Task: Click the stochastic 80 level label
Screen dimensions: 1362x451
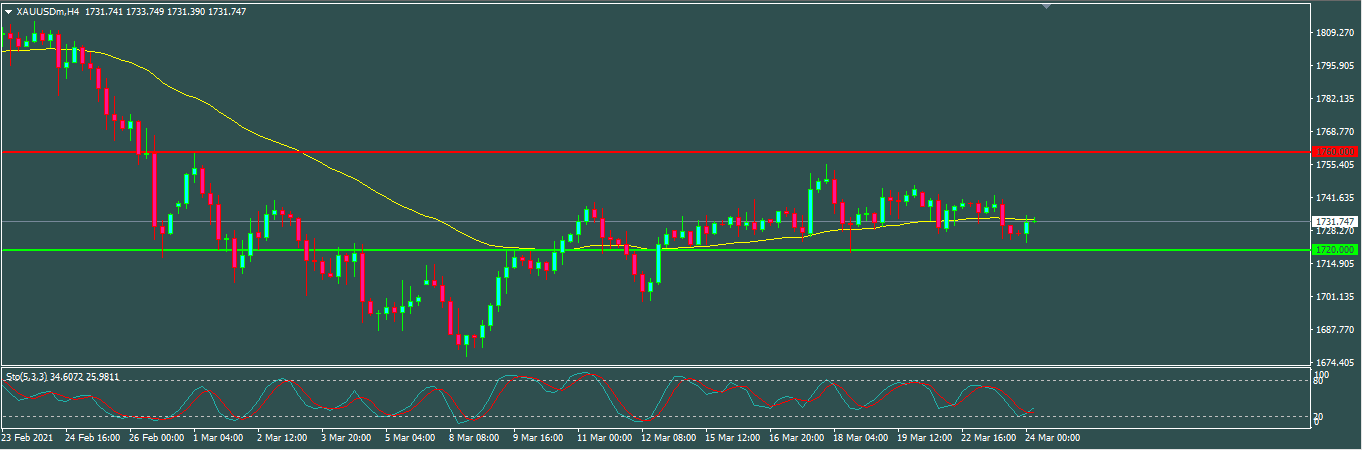Action: pos(1319,381)
